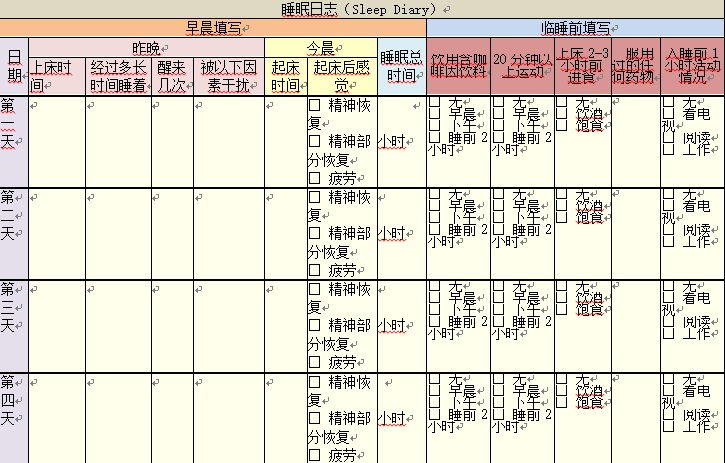Check 精神恢复 box for 第二天
This screenshot has width=725, height=463.
pyautogui.click(x=314, y=198)
